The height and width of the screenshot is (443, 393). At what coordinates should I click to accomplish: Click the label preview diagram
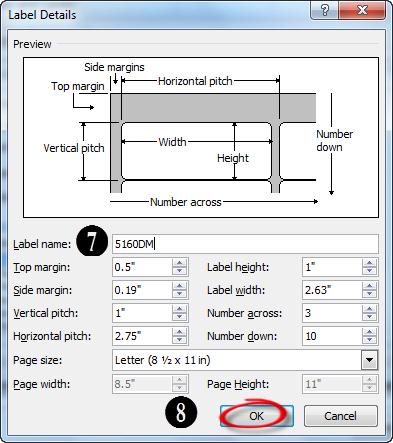point(201,137)
